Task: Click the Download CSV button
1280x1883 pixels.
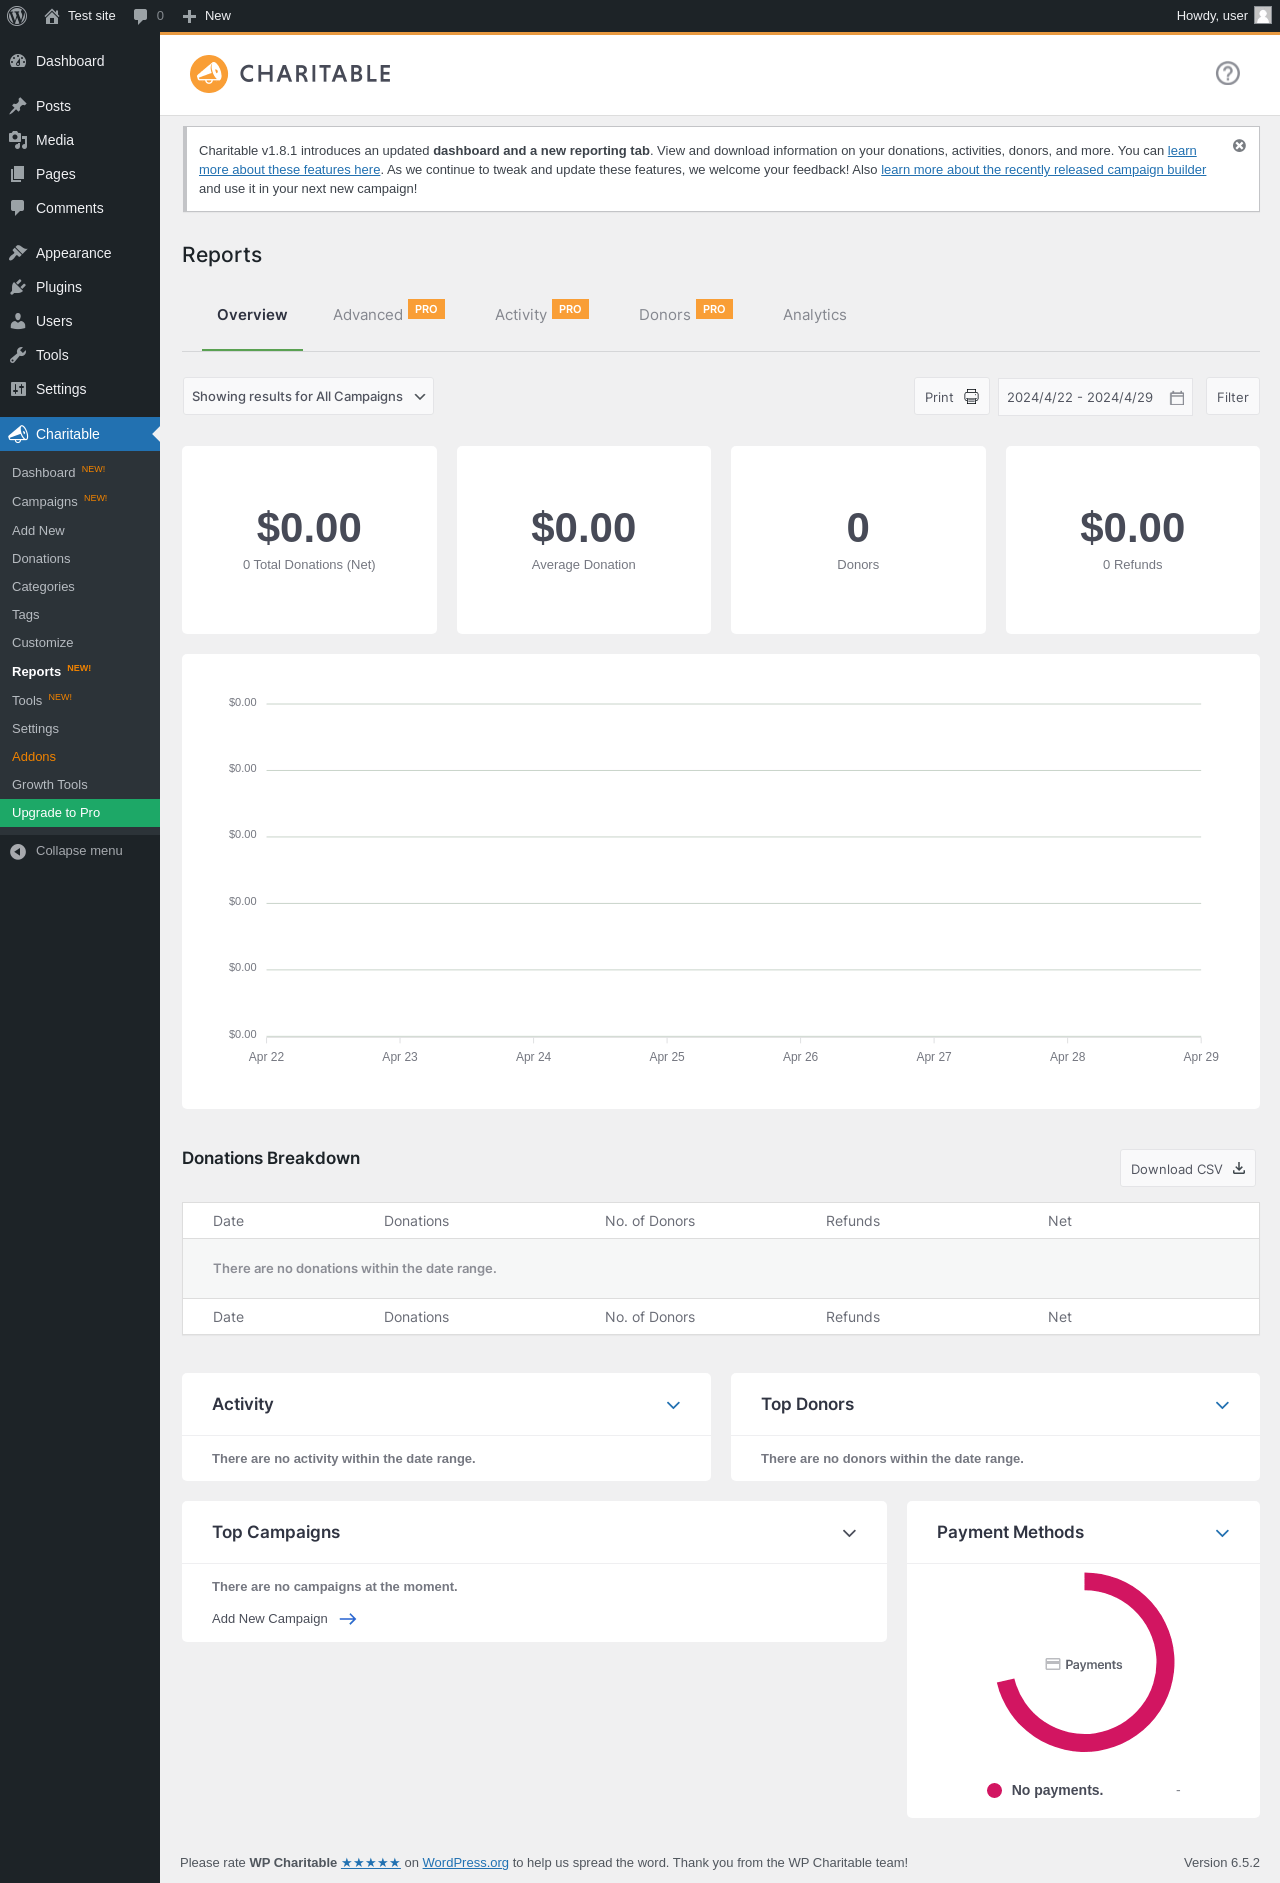Action: tap(1187, 1169)
